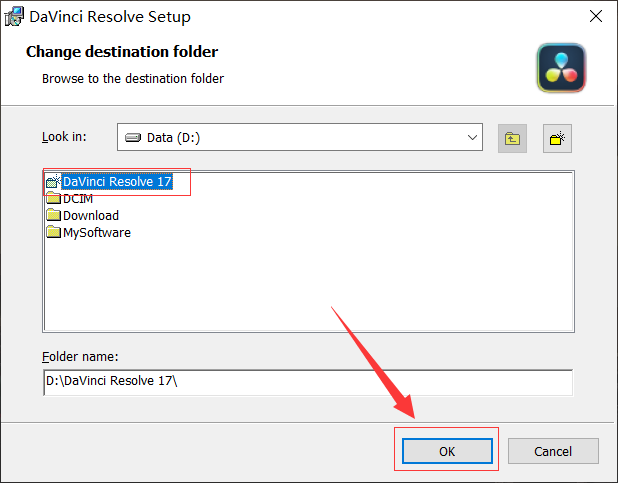Screen dimensions: 618x483
Task: Minimize the DaVinci Resolve Setup window
Action: click(499, 16)
